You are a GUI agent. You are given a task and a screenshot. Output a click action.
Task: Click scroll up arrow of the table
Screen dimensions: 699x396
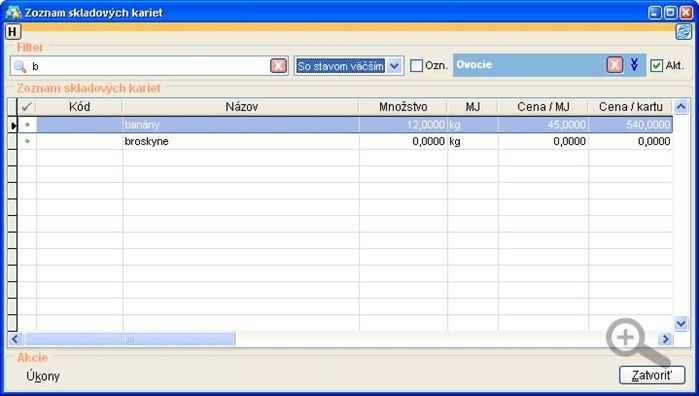(x=681, y=107)
